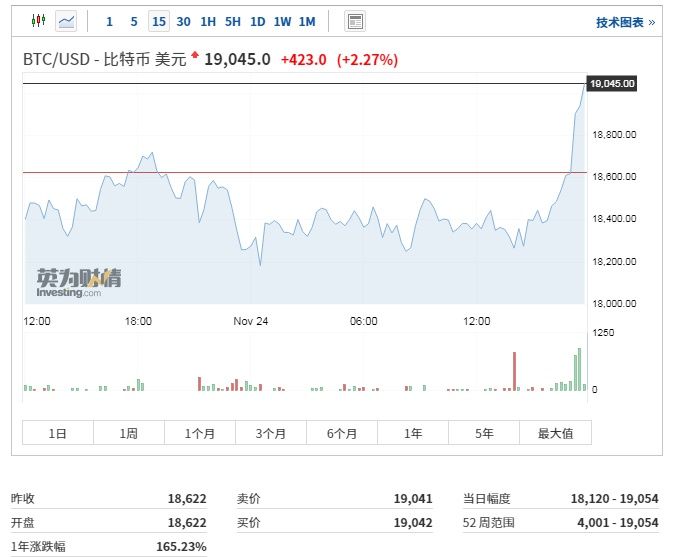The width and height of the screenshot is (677, 557).
Task: Switch to candlestick chart type icon
Action: pyautogui.click(x=38, y=20)
